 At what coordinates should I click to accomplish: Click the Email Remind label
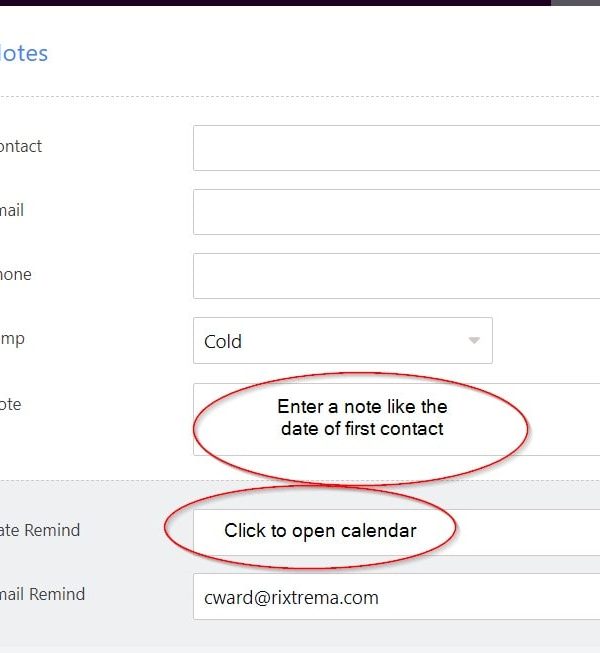coord(43,594)
